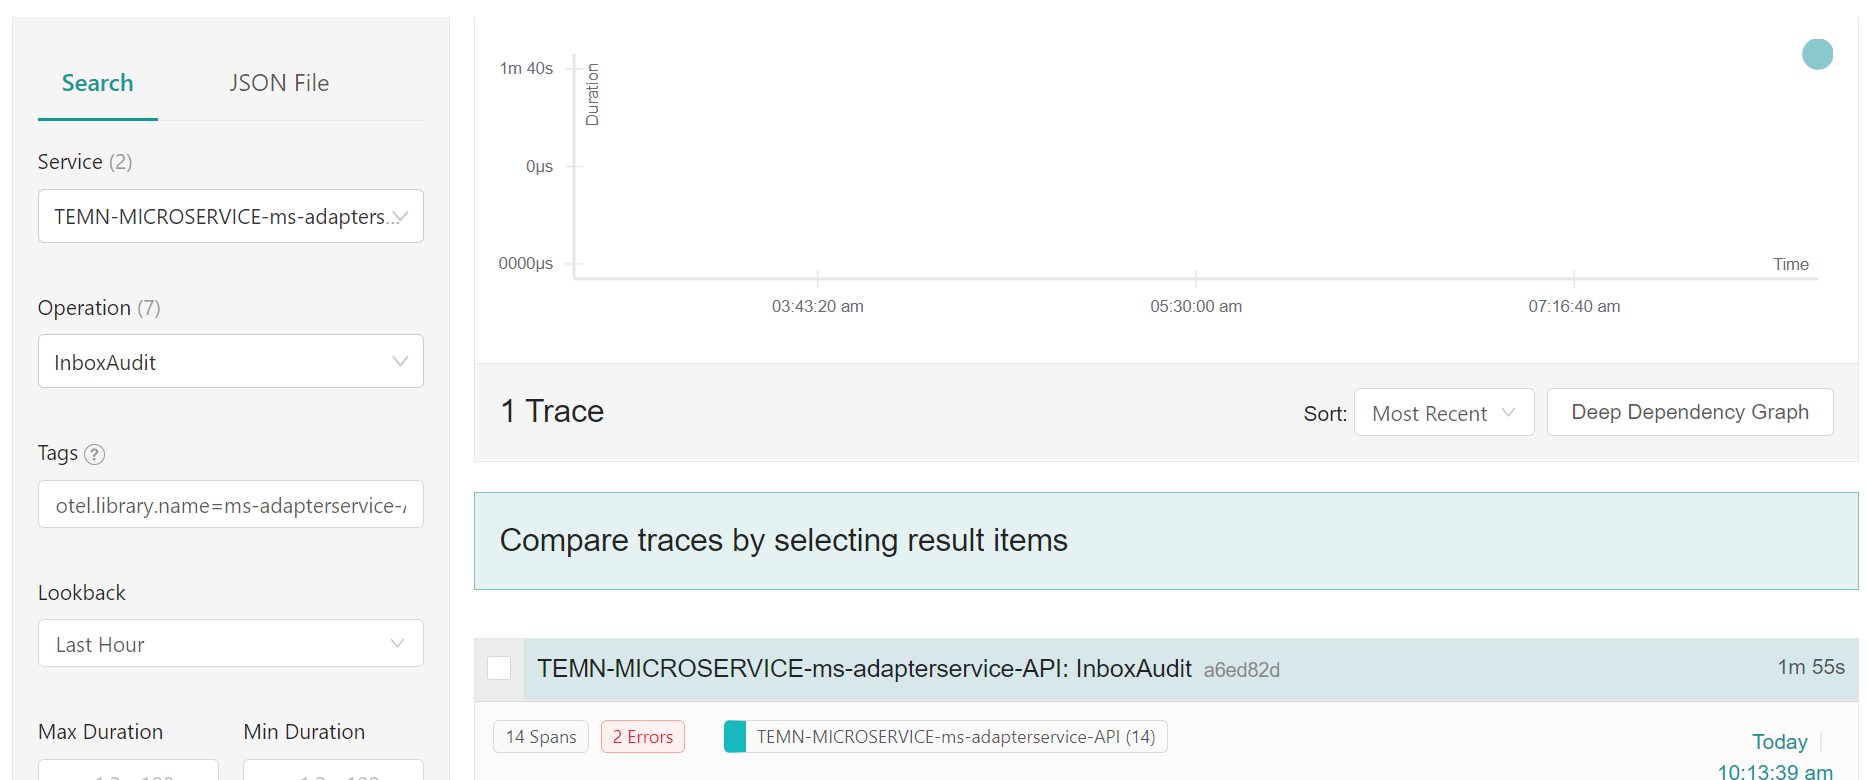Click the Tags help question mark icon
Image resolution: width=1868 pixels, height=780 pixels.
[x=95, y=454]
